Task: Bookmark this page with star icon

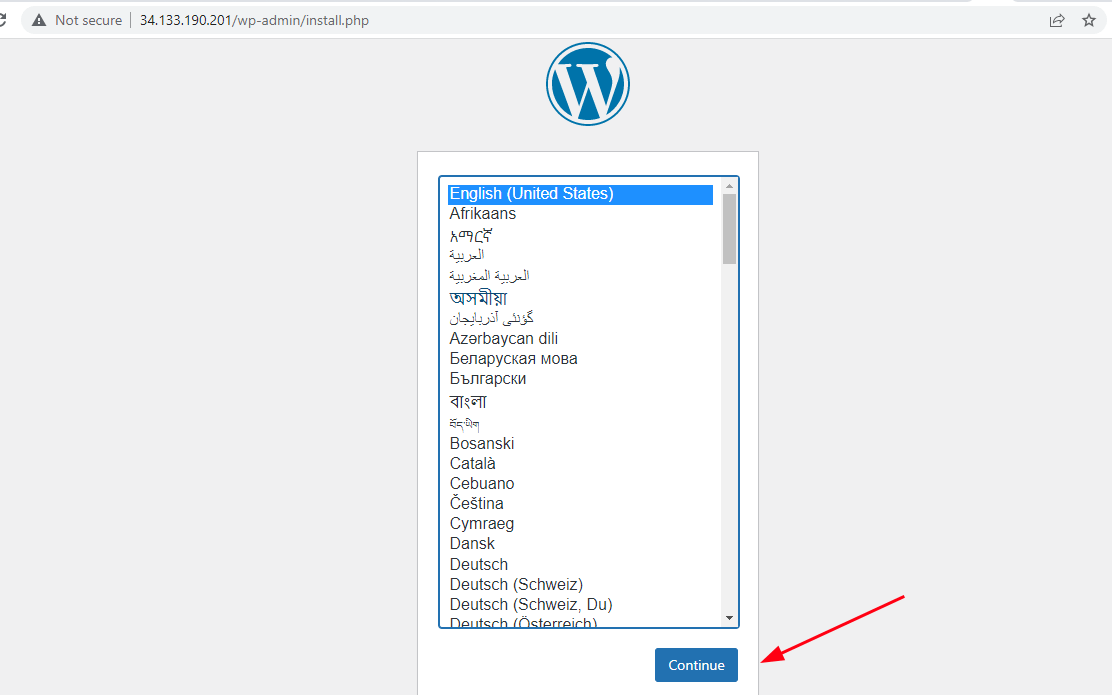Action: [x=1089, y=21]
